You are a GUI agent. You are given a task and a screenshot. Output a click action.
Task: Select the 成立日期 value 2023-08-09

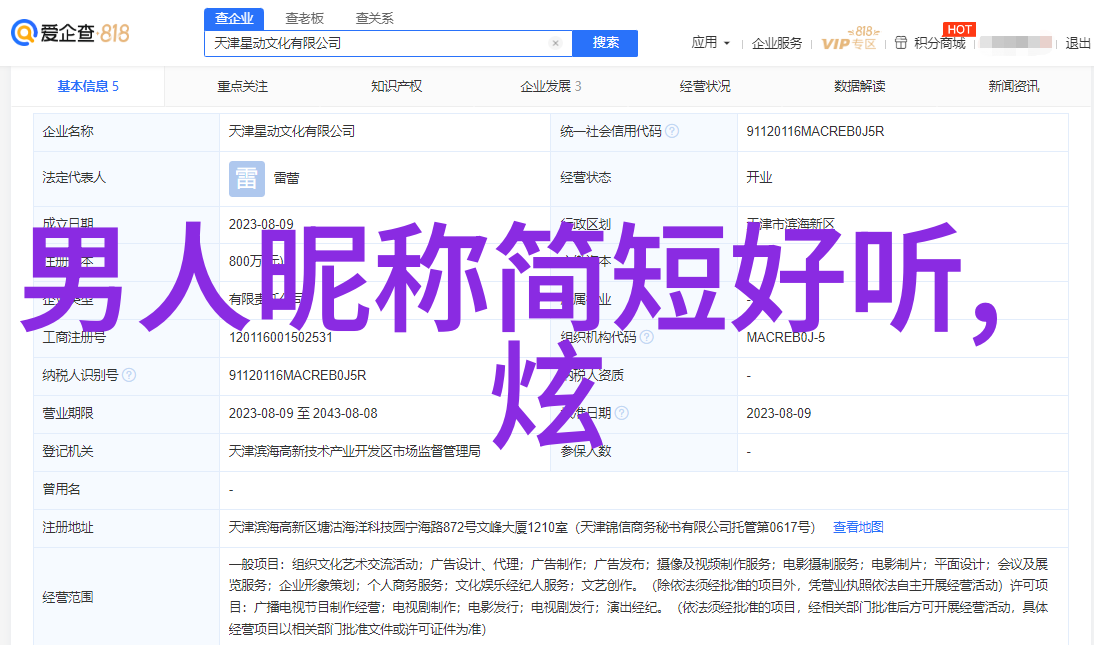pyautogui.click(x=261, y=225)
